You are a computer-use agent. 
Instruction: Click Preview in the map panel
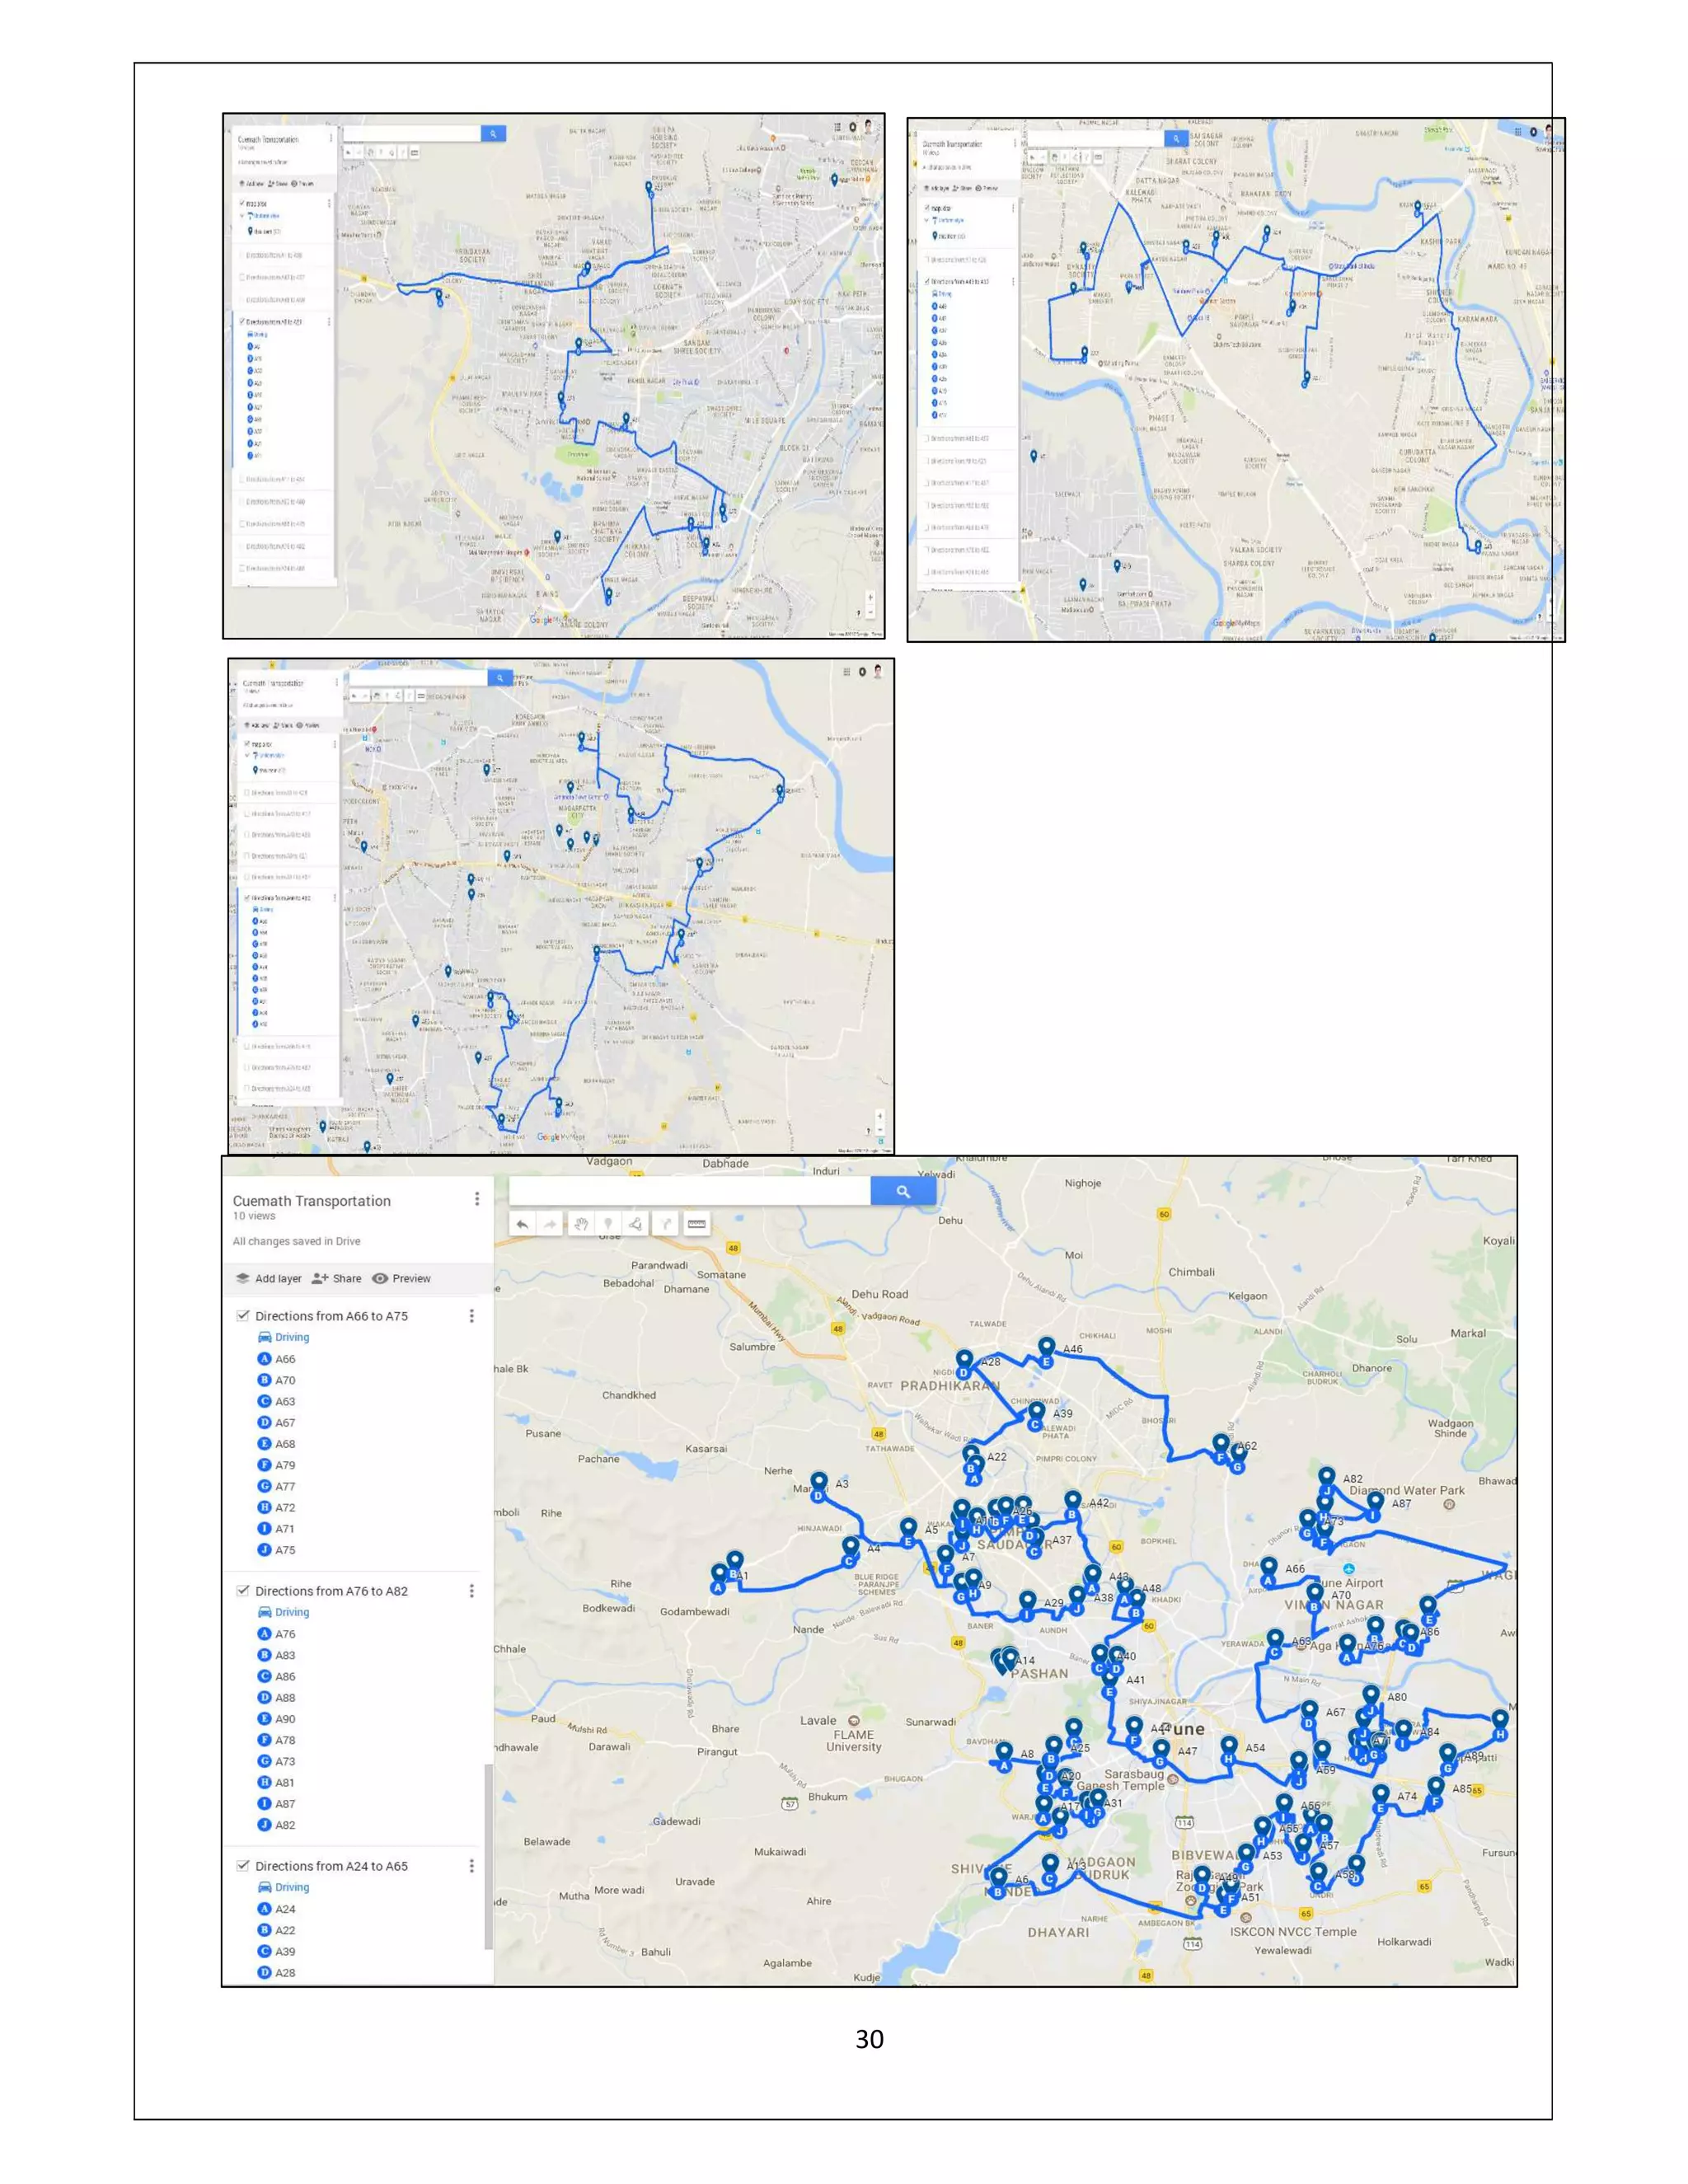click(x=402, y=1278)
